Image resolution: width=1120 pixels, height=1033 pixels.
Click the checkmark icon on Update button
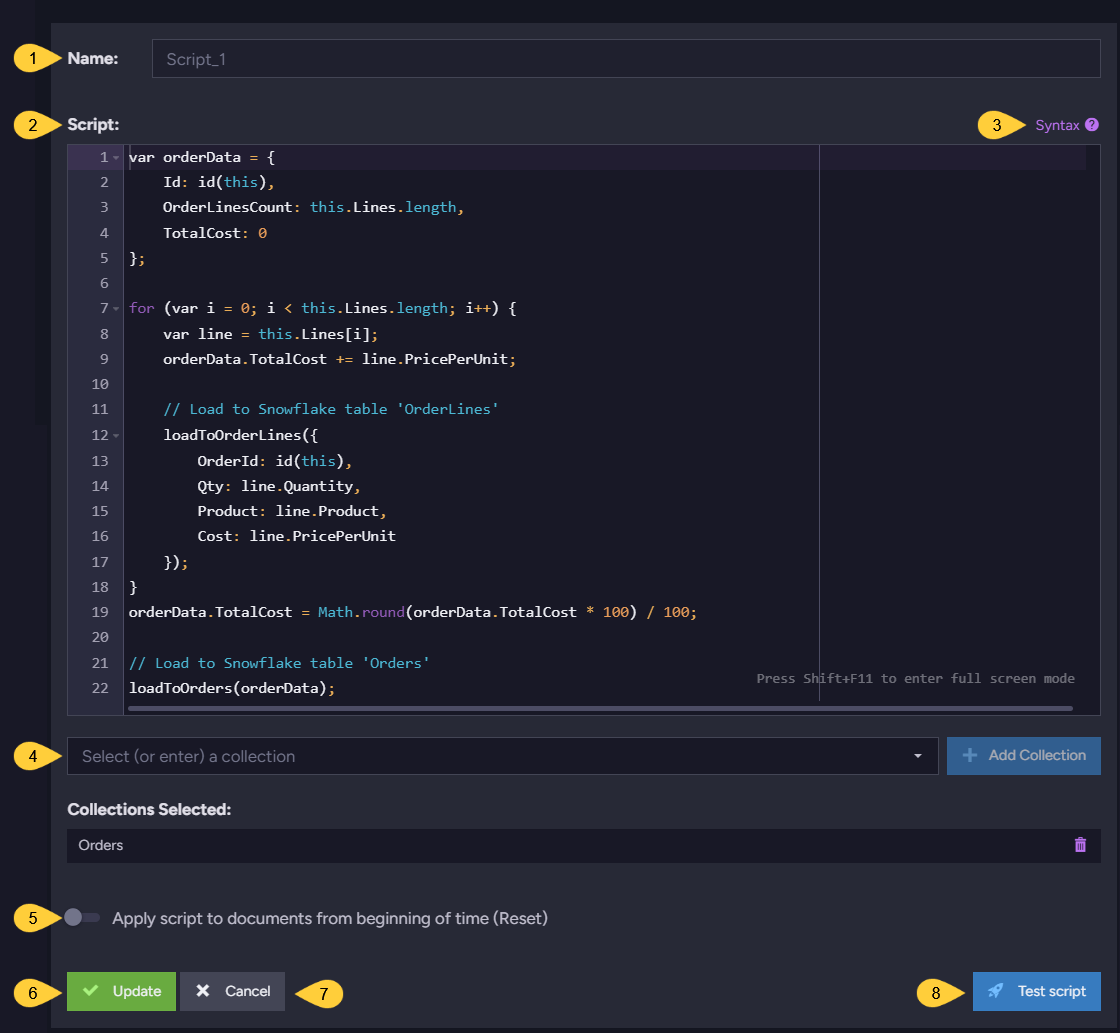pos(91,991)
